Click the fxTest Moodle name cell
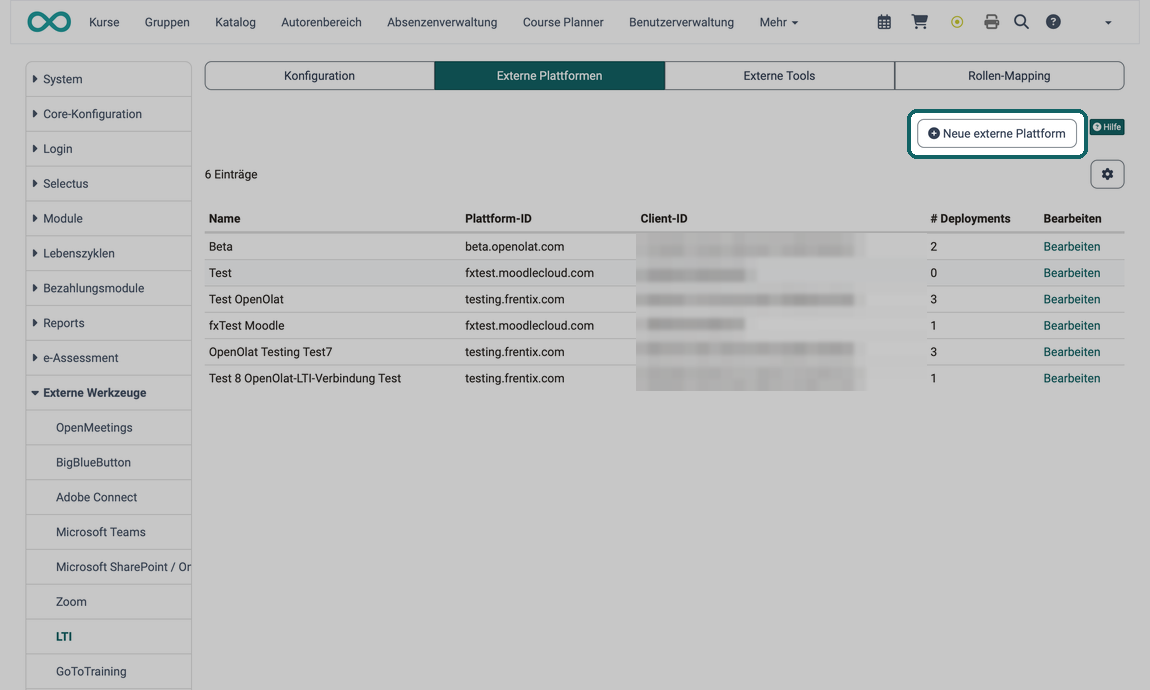Image resolution: width=1150 pixels, height=690 pixels. tap(246, 326)
